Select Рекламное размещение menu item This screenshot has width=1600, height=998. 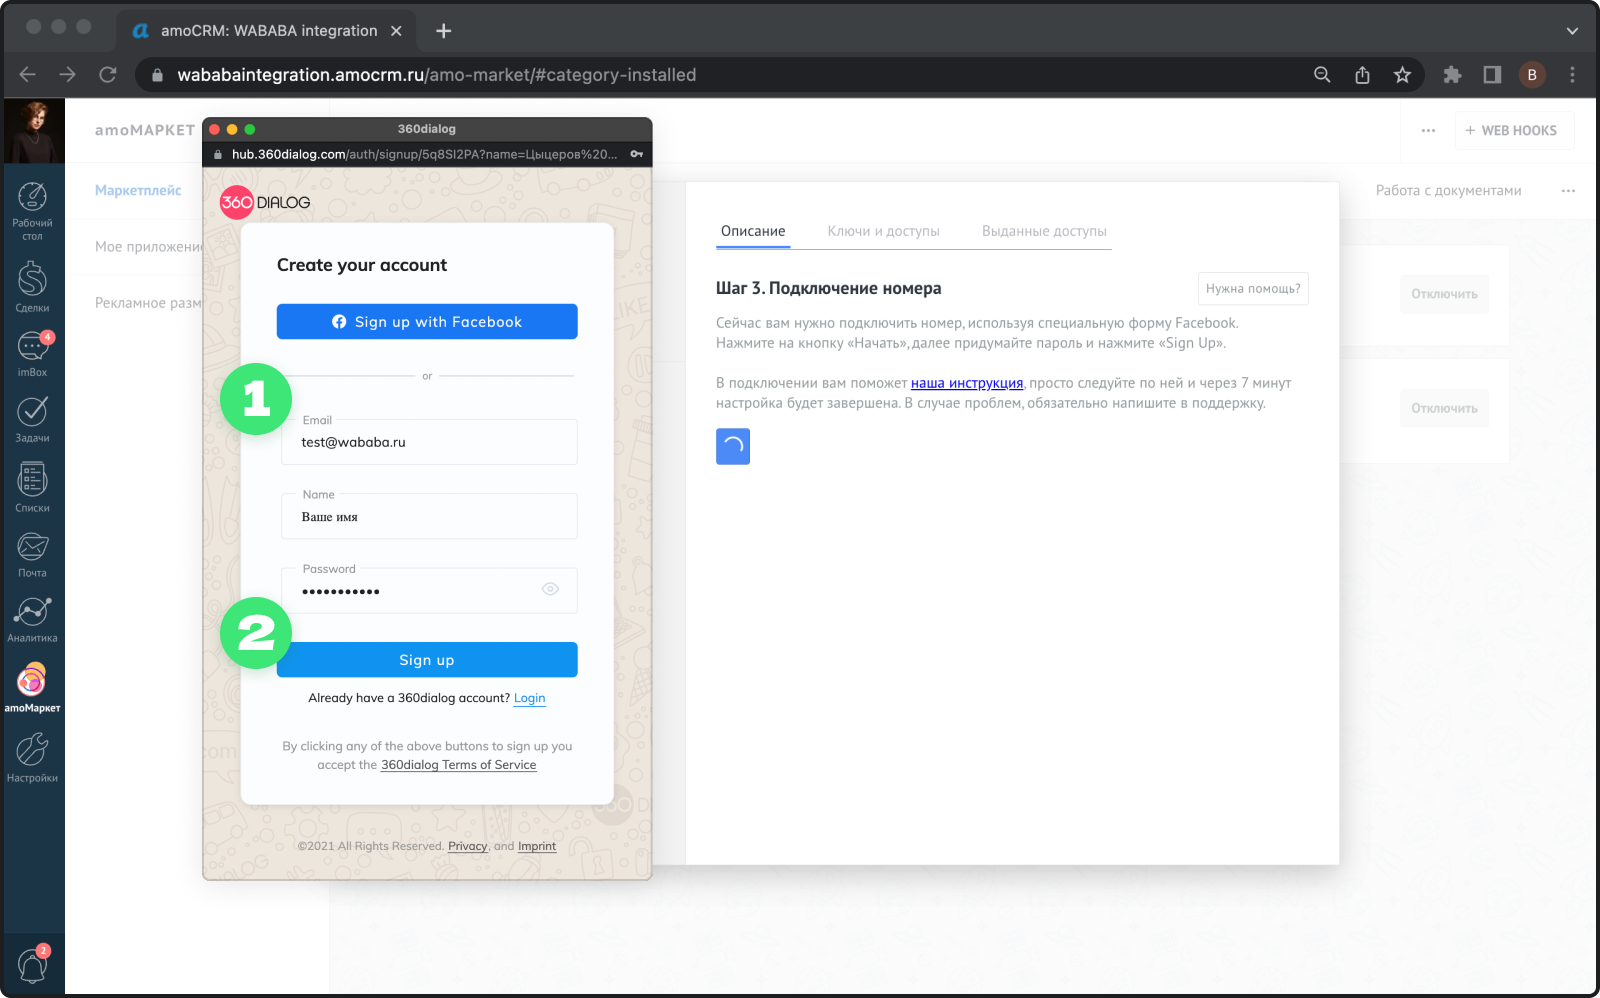tap(148, 302)
